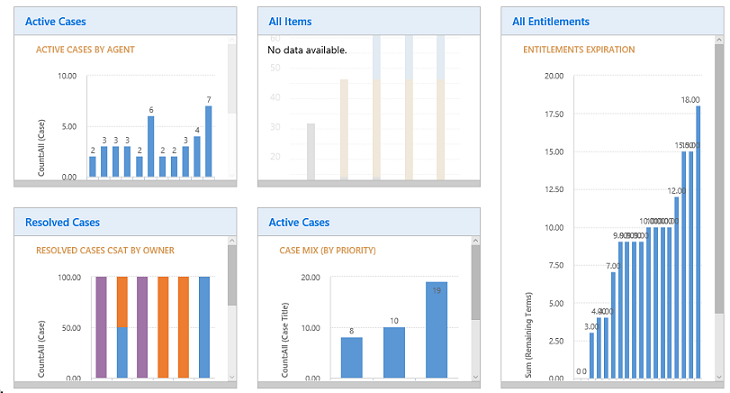Select the bar labeled 19 in Case Mix chart
Viewport: 730px width, 393px height.
click(x=436, y=330)
